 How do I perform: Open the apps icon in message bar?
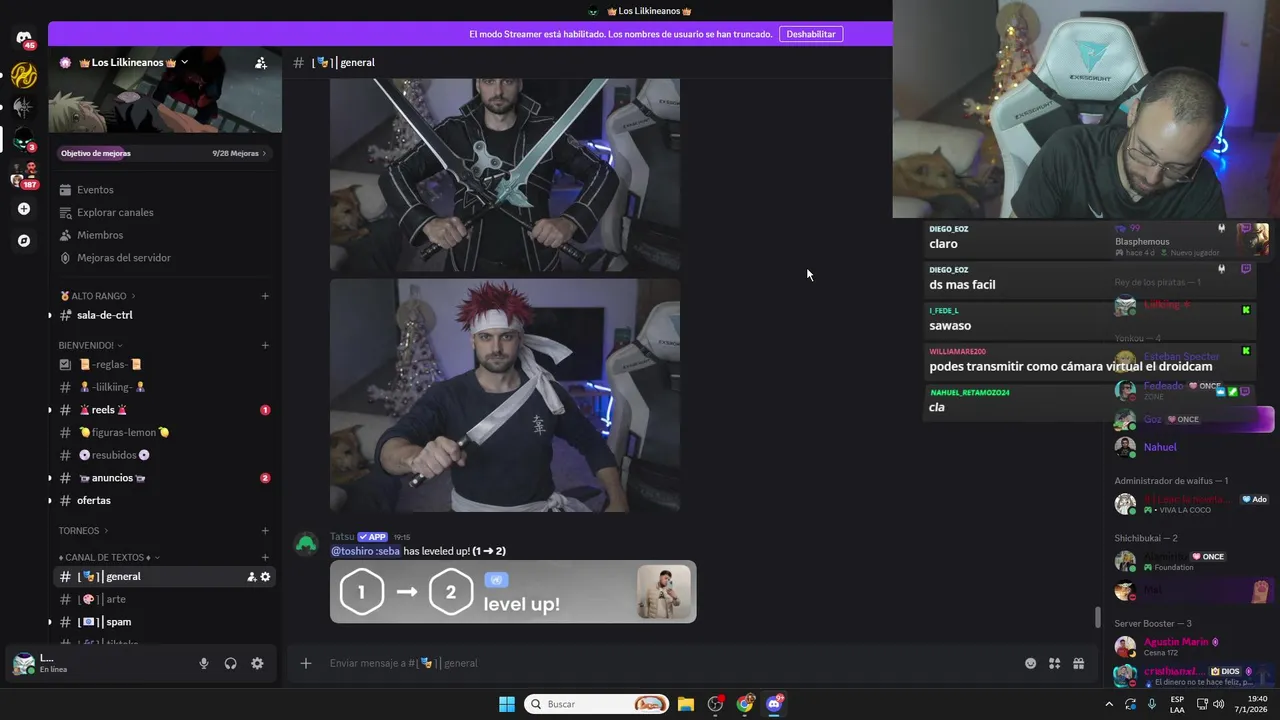[x=1054, y=663]
